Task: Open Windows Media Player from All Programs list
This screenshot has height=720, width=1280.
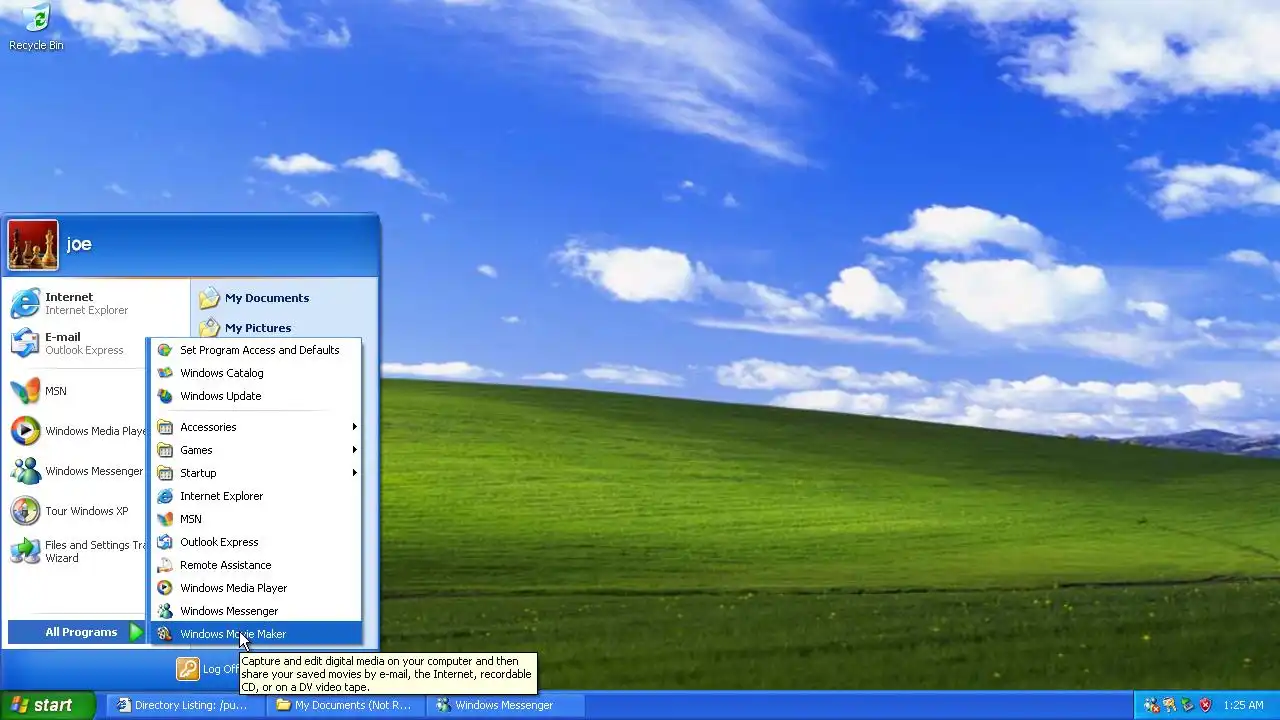Action: pos(256,588)
